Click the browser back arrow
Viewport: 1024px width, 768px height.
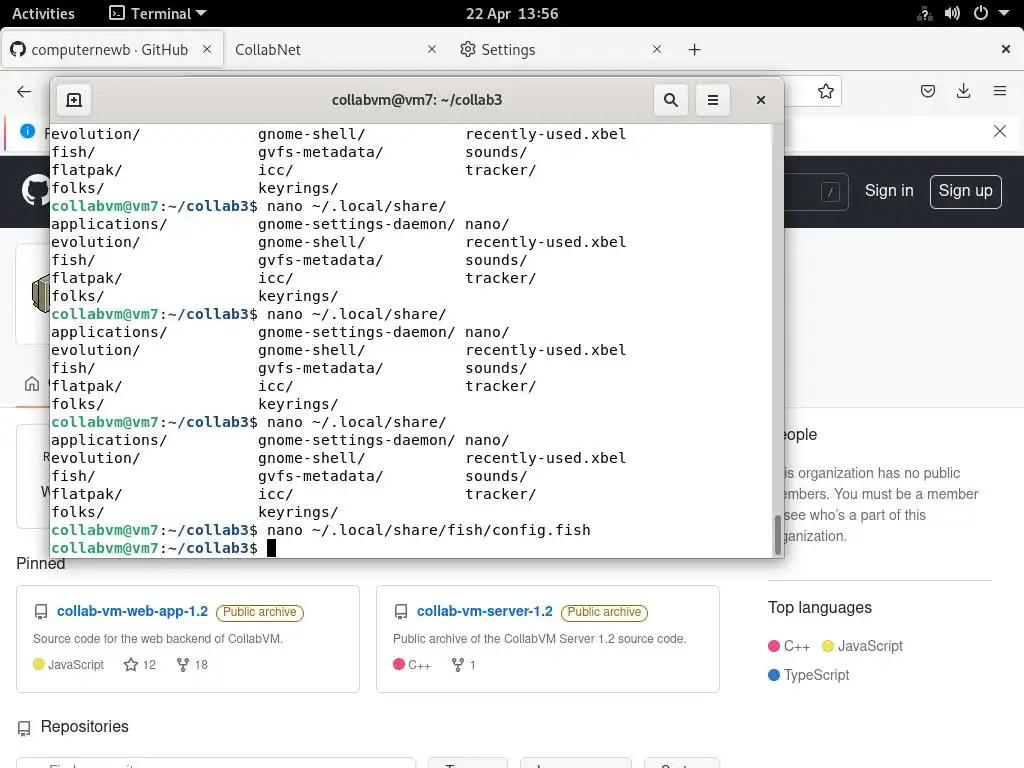click(24, 91)
